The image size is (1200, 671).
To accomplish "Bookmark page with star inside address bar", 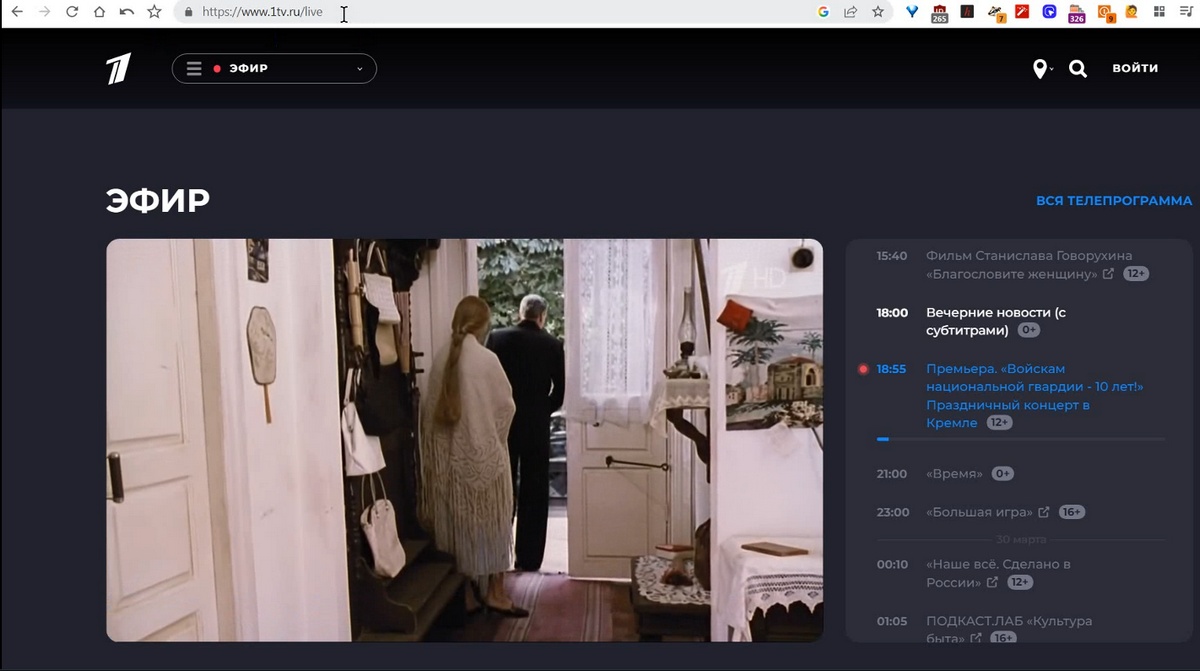I will point(878,12).
